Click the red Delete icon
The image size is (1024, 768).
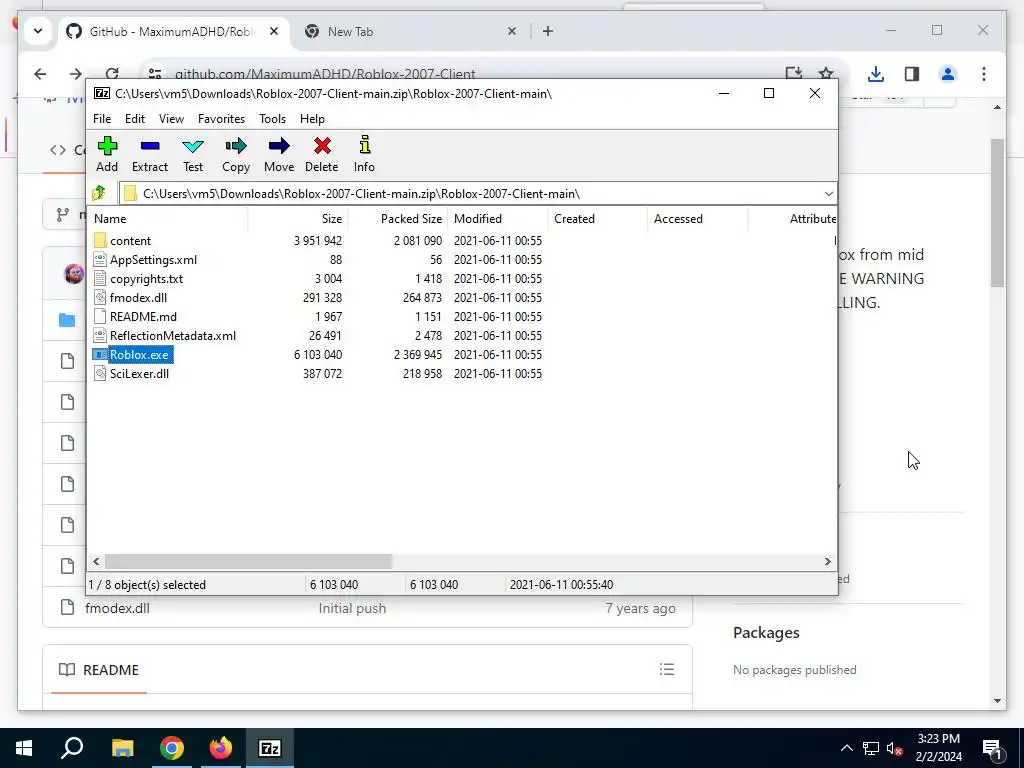(322, 146)
